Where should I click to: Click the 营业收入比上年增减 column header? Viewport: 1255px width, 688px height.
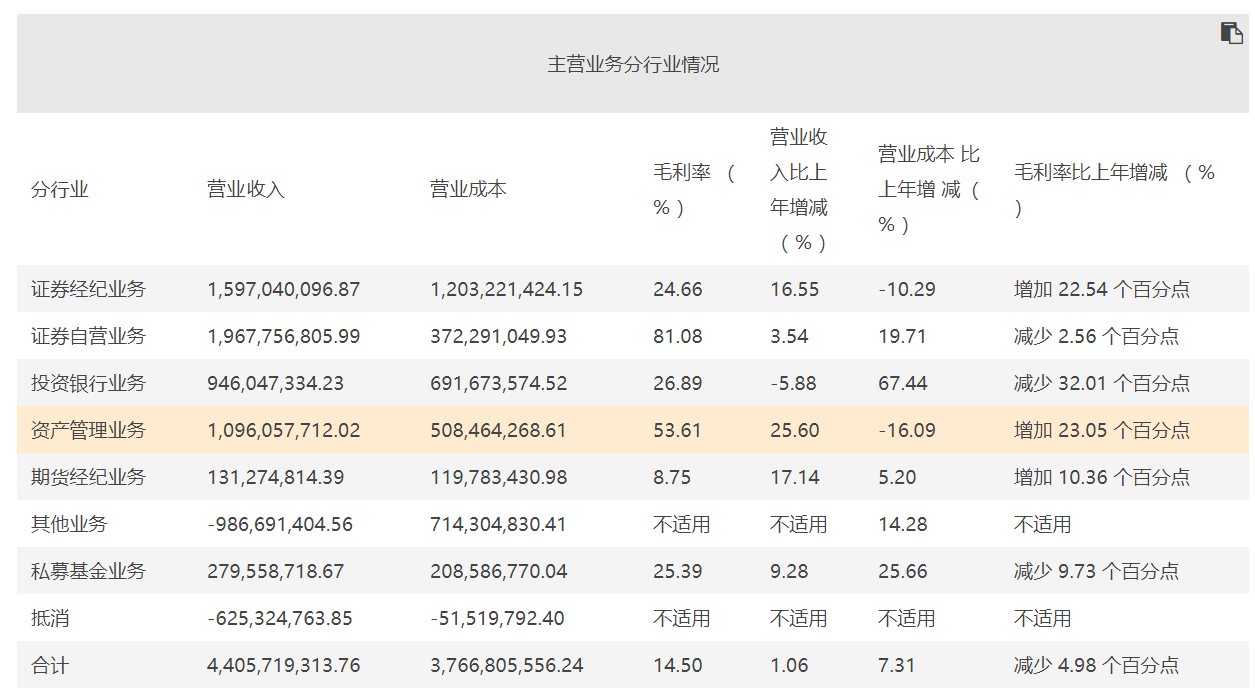[795, 186]
